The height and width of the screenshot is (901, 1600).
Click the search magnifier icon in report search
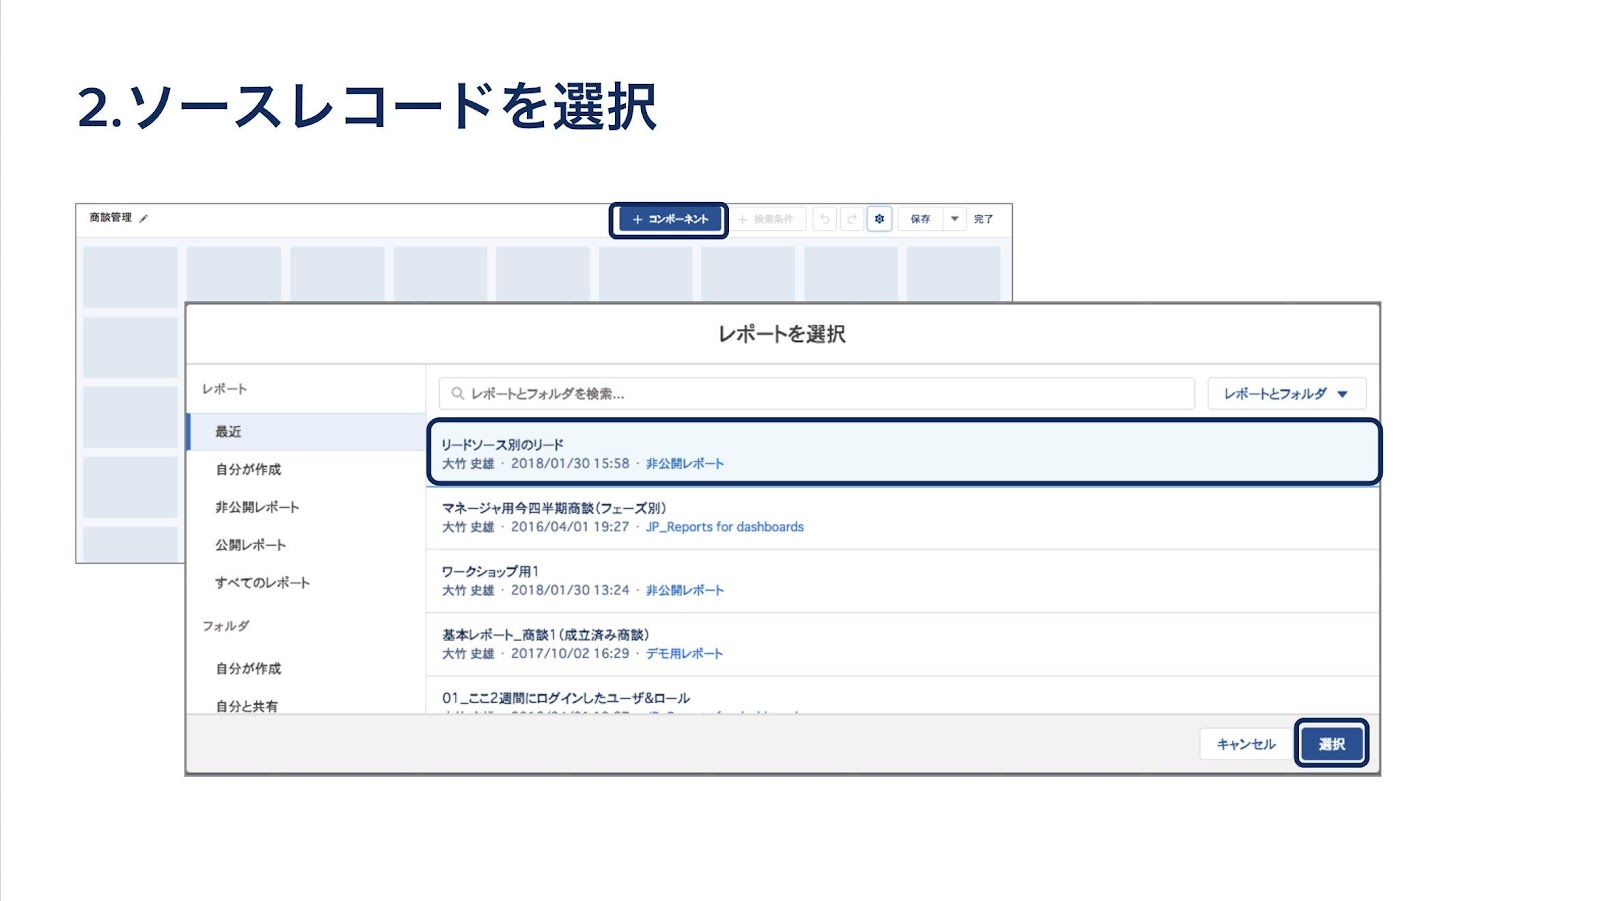click(457, 394)
